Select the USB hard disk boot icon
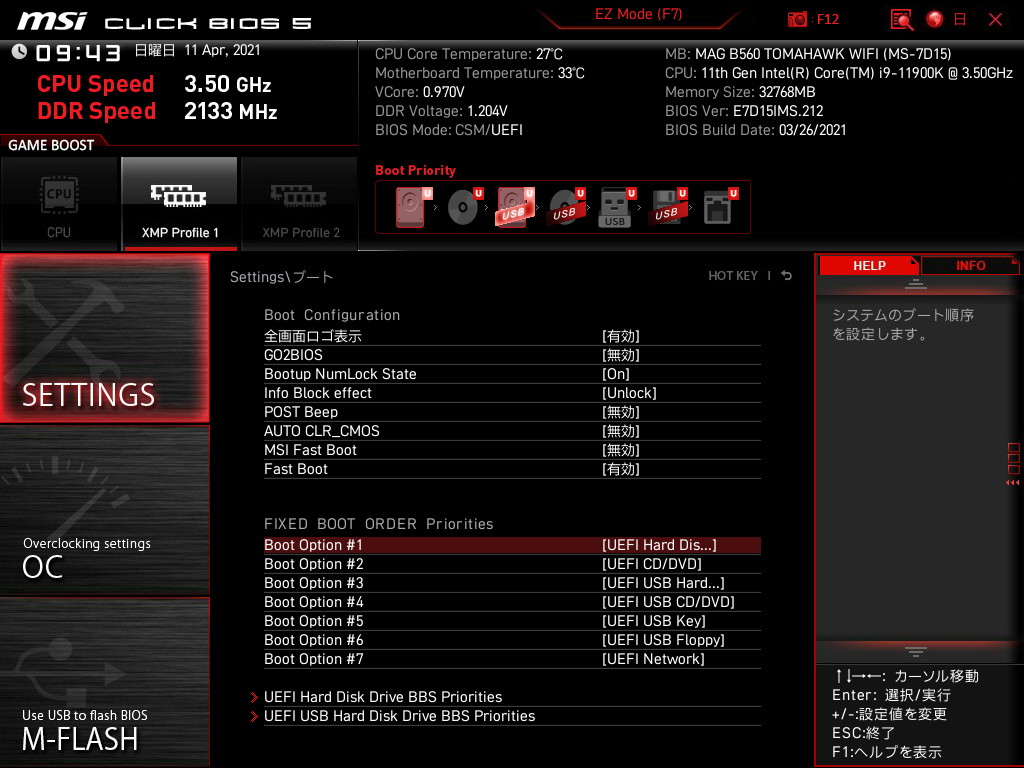This screenshot has height=768, width=1024. click(x=515, y=207)
